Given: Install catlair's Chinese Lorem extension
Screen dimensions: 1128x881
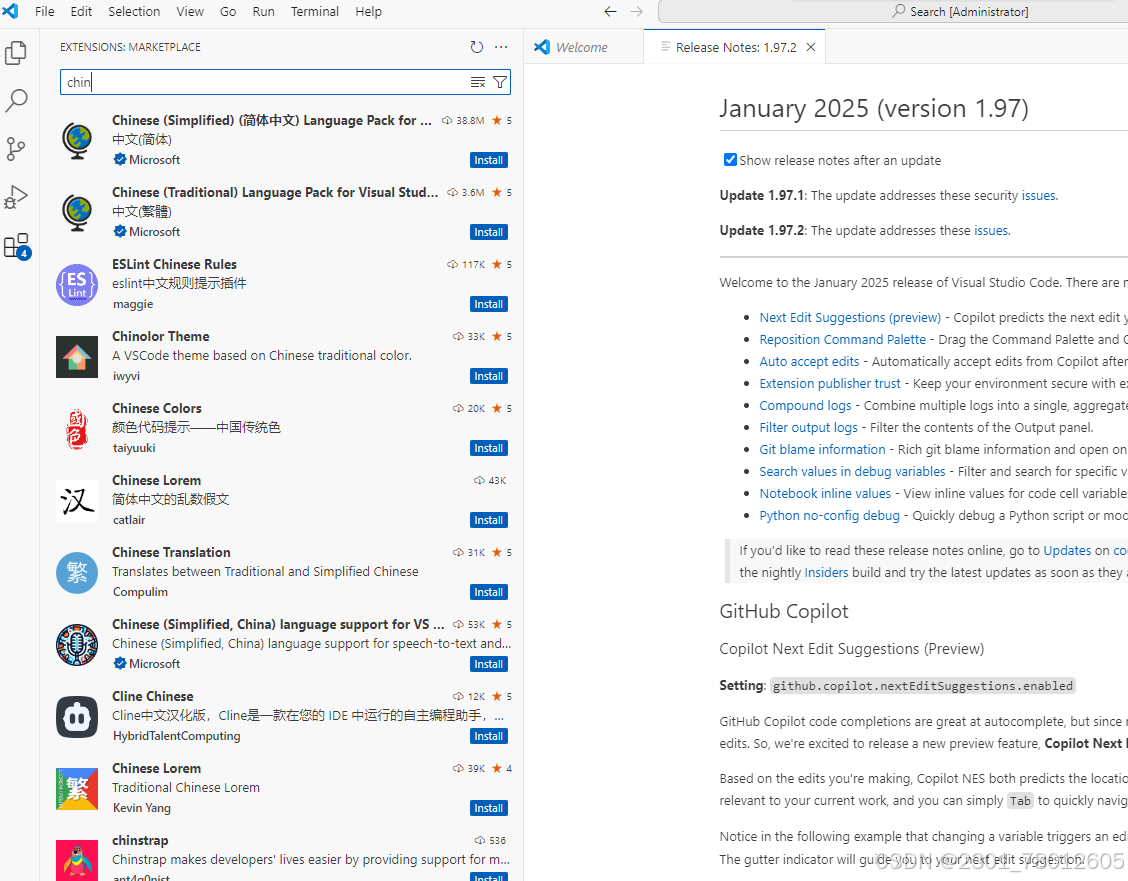Looking at the screenshot, I should (488, 519).
